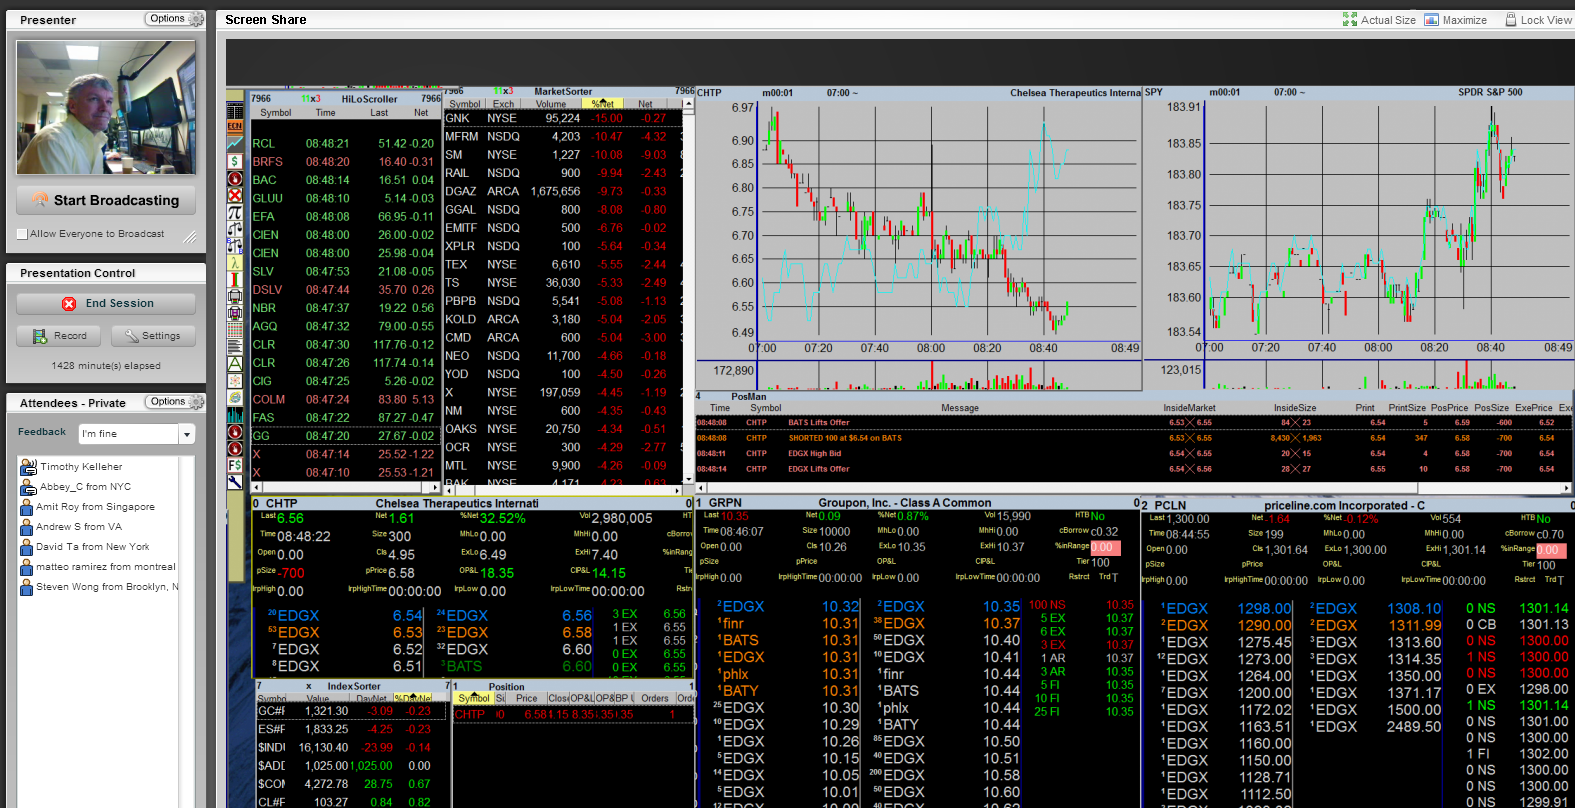Viewport: 1575px width, 808px height.
Task: Click the red-green I-beam toolbar icon
Action: (235, 280)
